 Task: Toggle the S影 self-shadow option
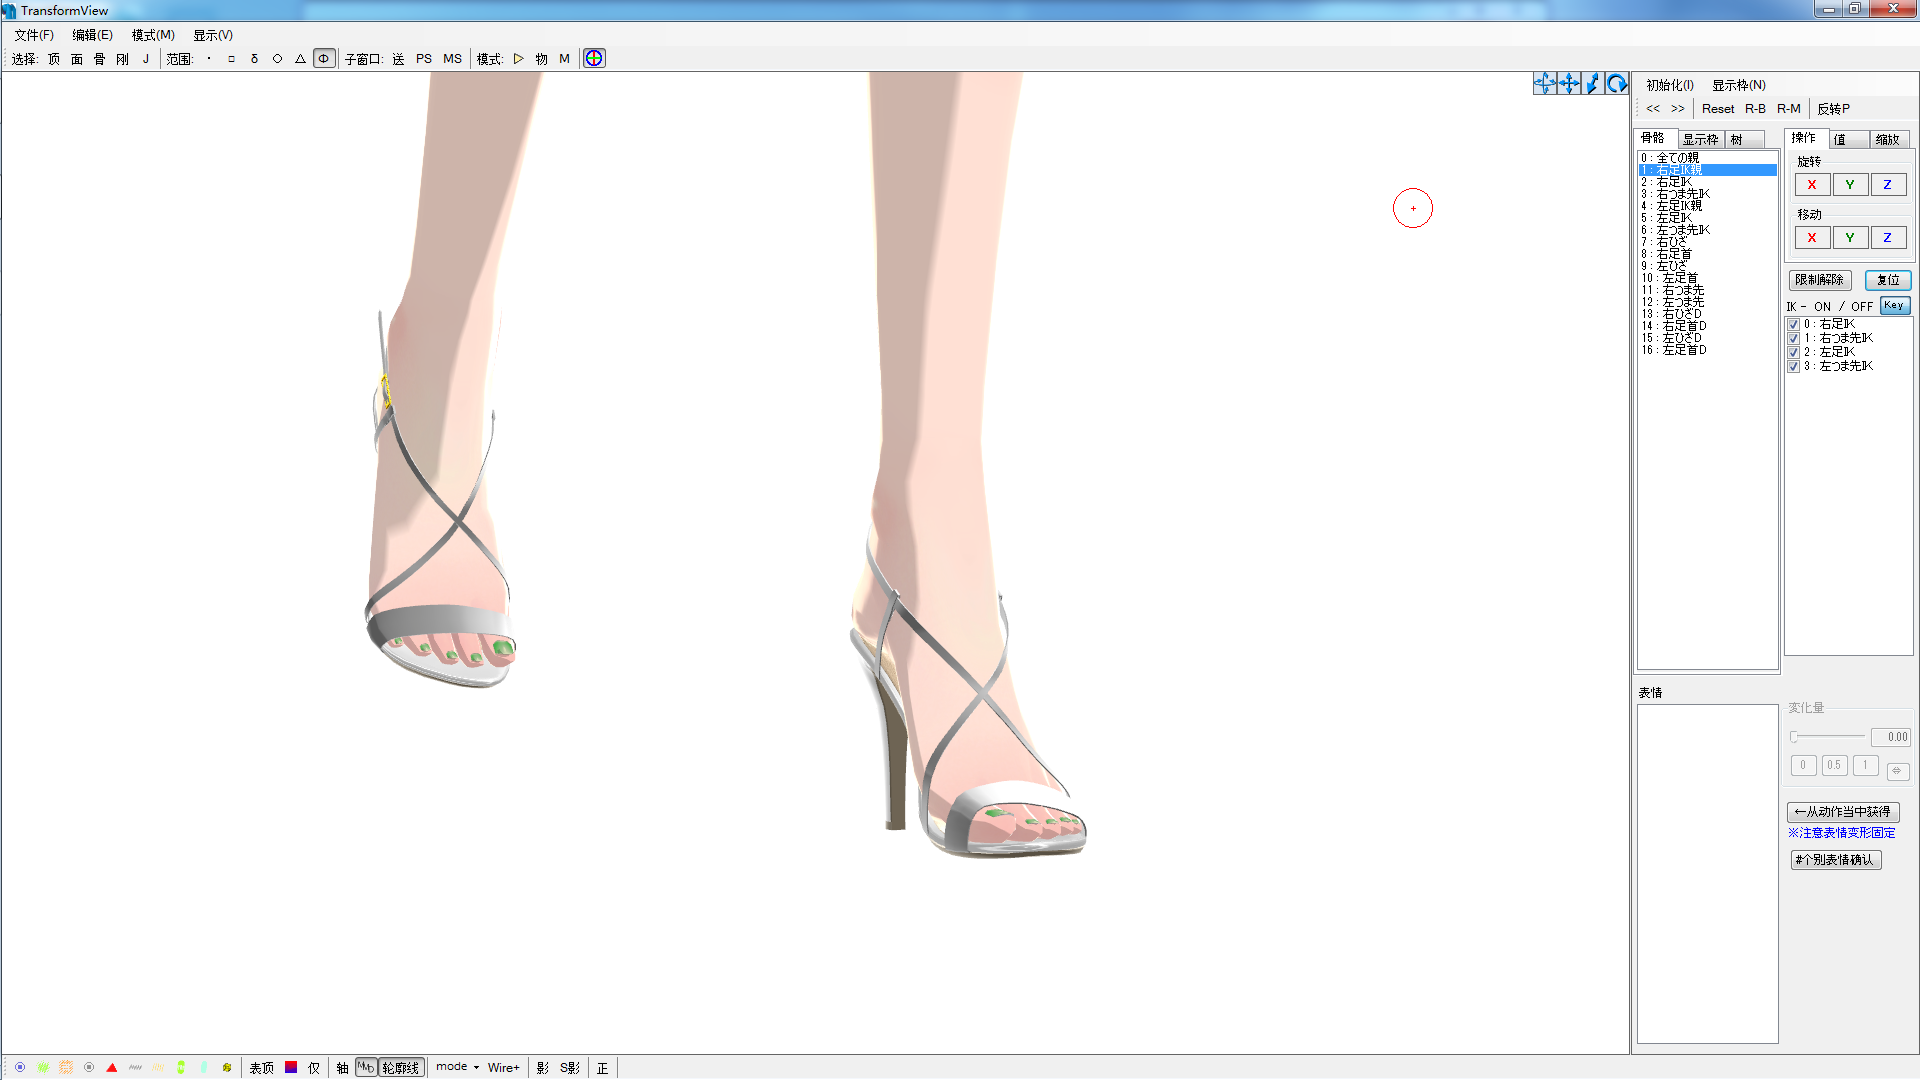570,1068
